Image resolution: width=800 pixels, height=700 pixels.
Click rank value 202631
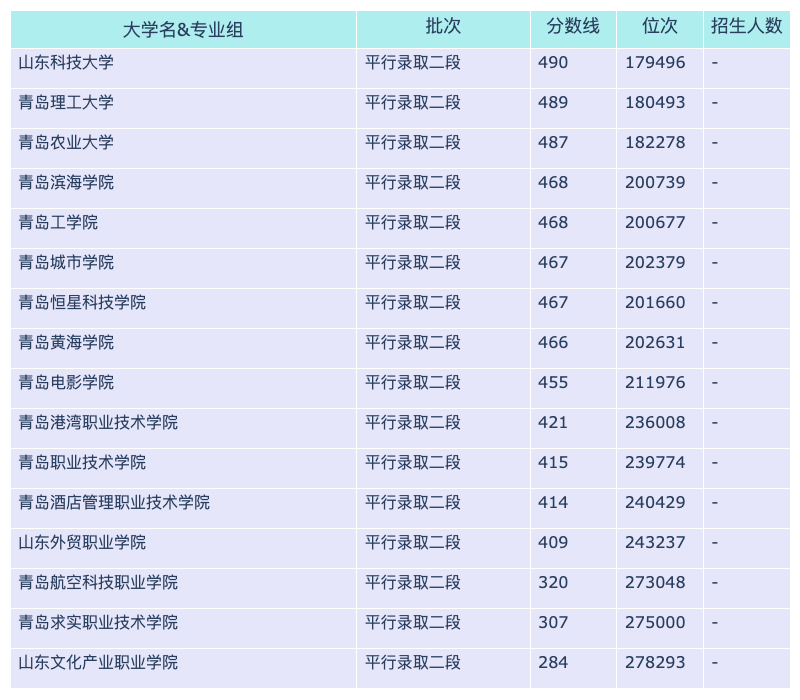point(655,342)
